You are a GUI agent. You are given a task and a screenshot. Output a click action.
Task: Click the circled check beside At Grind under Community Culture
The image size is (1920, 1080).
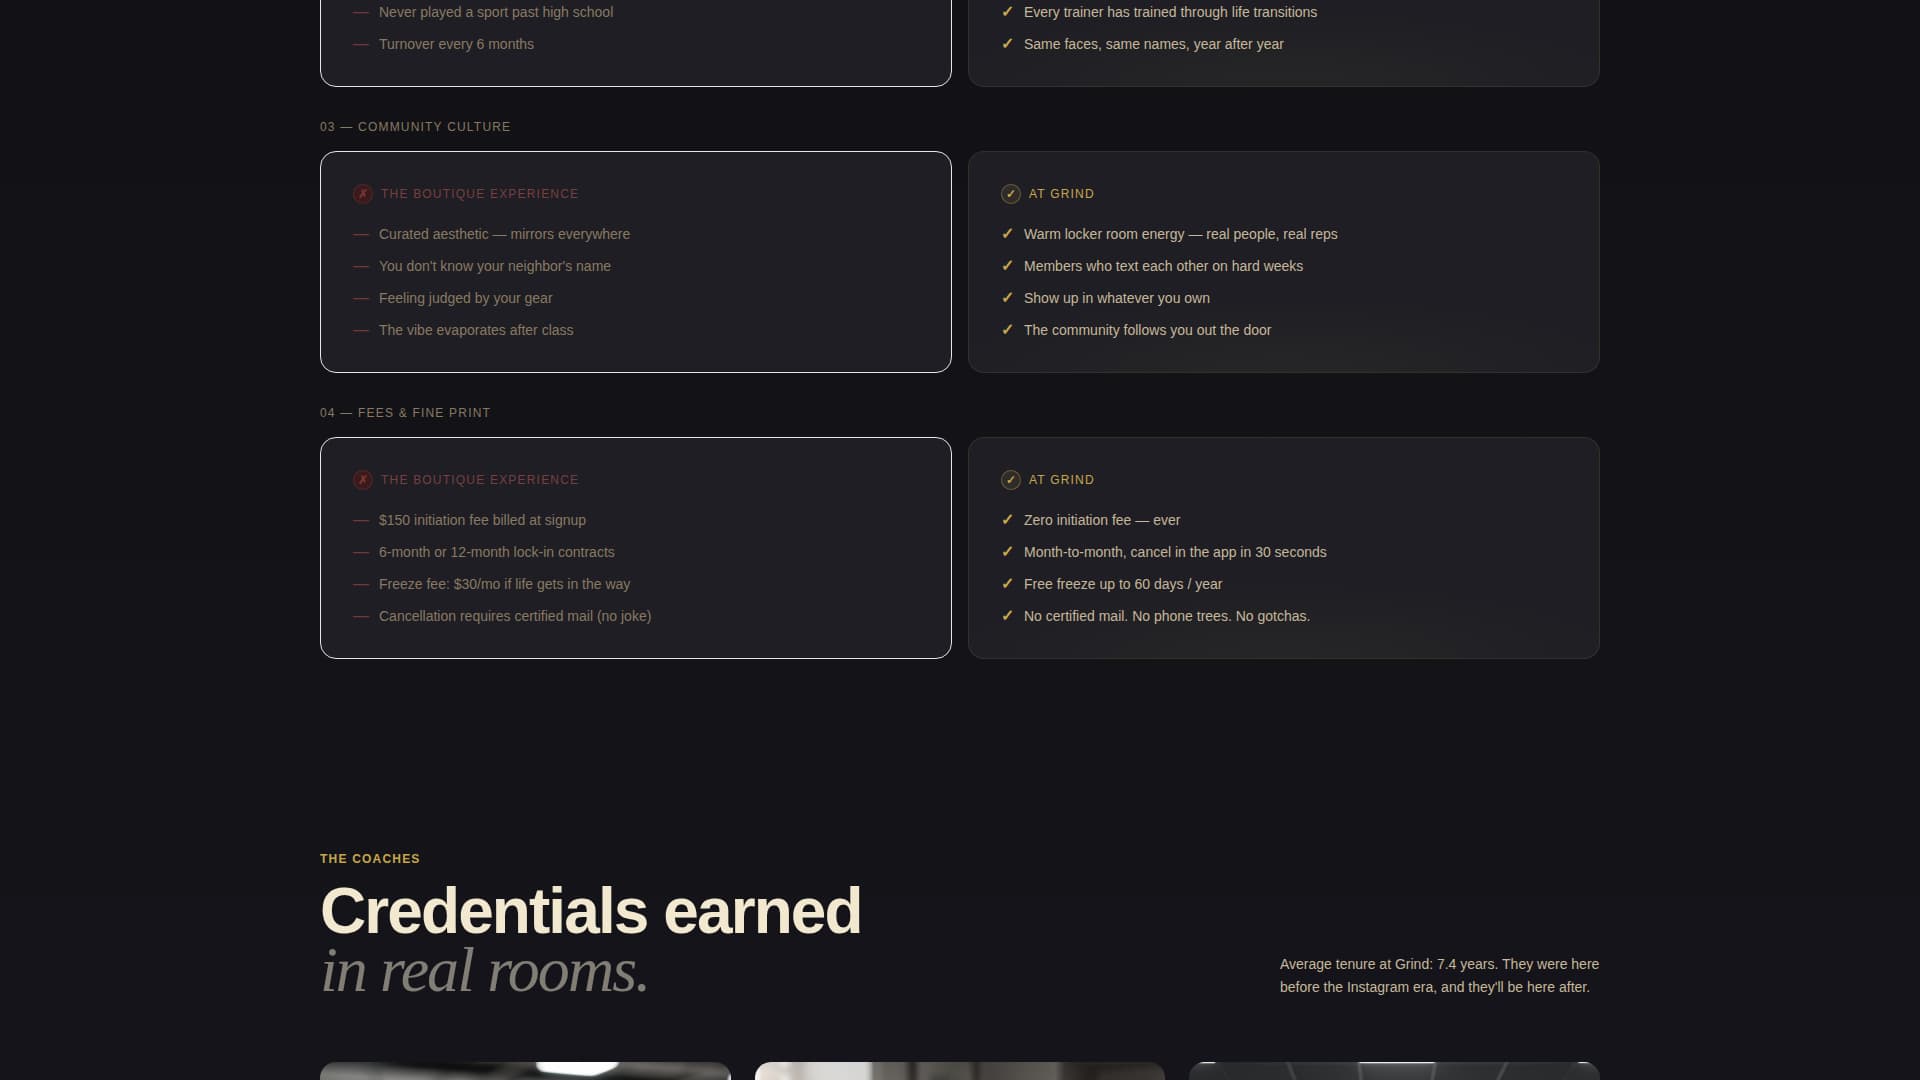click(x=1010, y=194)
